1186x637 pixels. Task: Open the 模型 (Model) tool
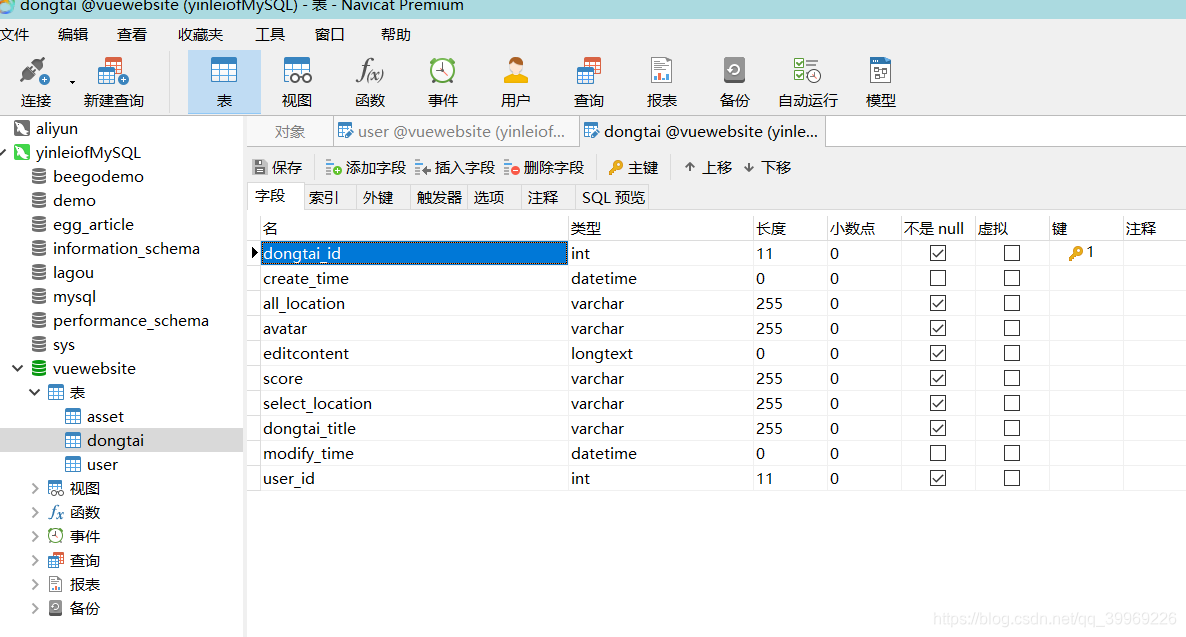(x=879, y=80)
